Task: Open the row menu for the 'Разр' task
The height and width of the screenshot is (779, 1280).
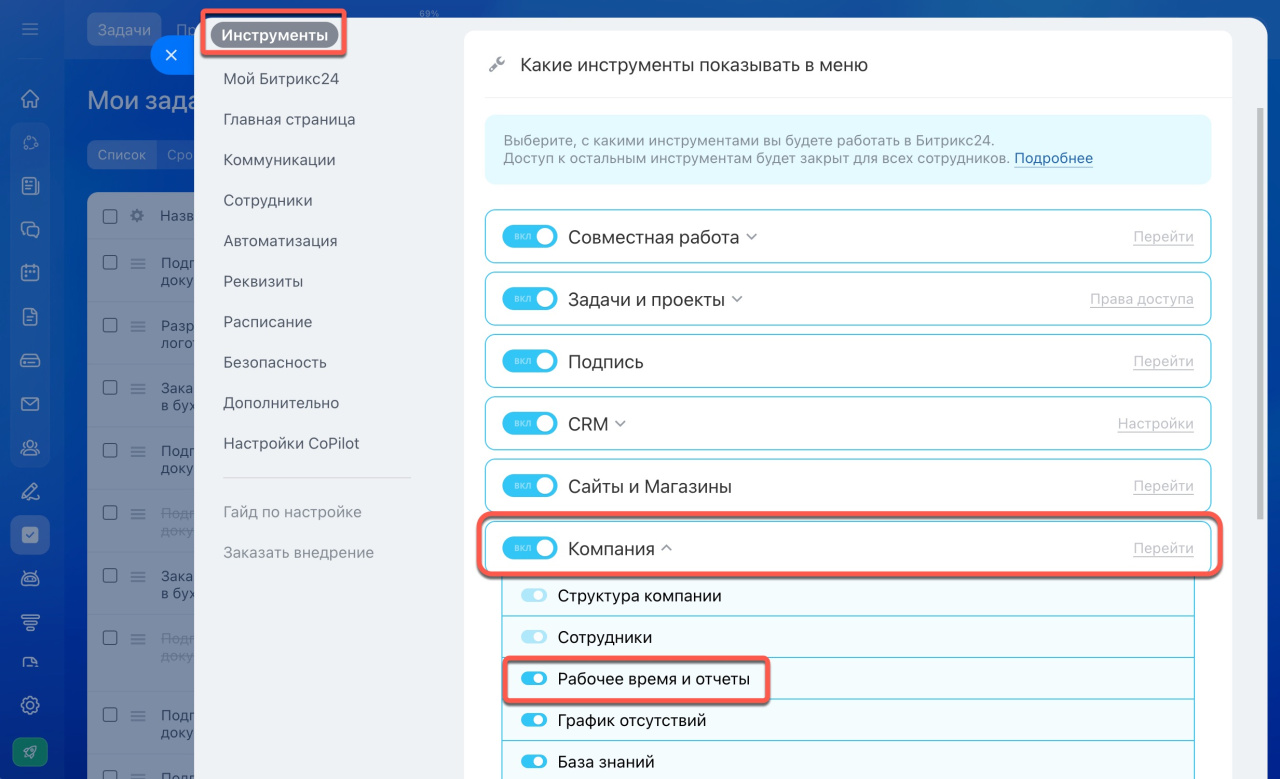Action: 138,326
